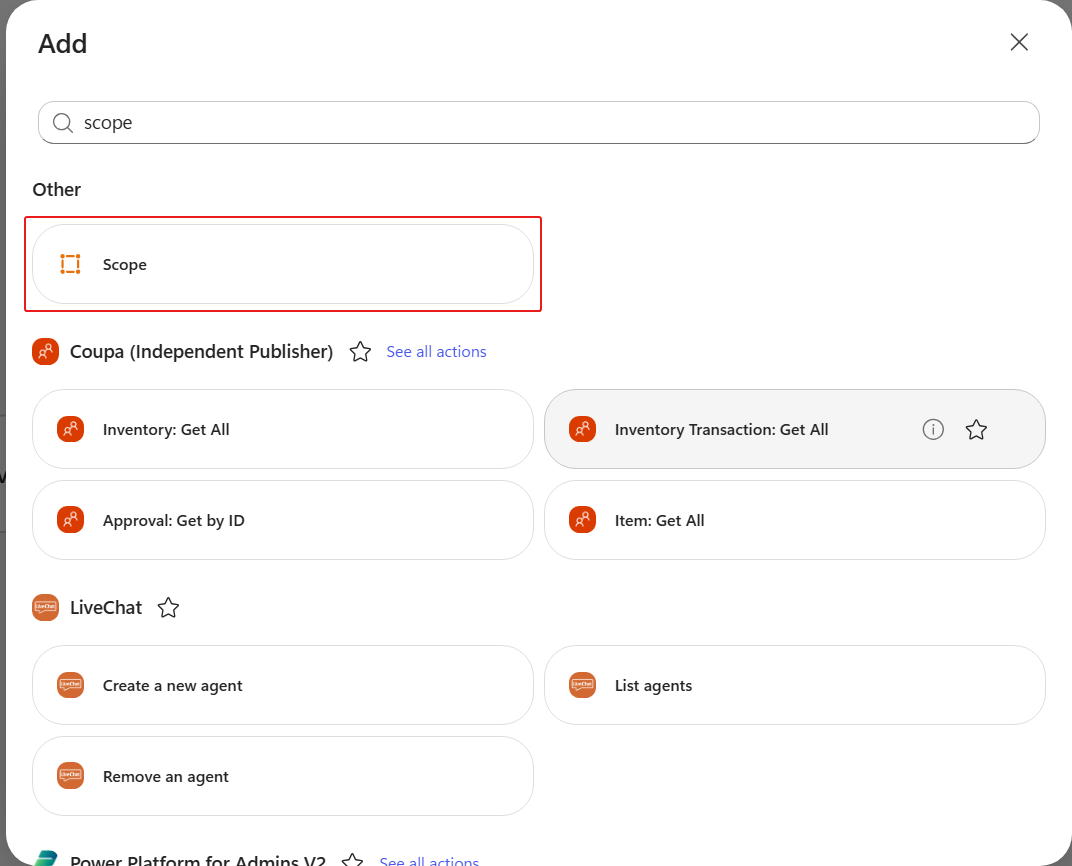Click the Approval: Get by ID icon
The height and width of the screenshot is (866, 1072).
(70, 520)
